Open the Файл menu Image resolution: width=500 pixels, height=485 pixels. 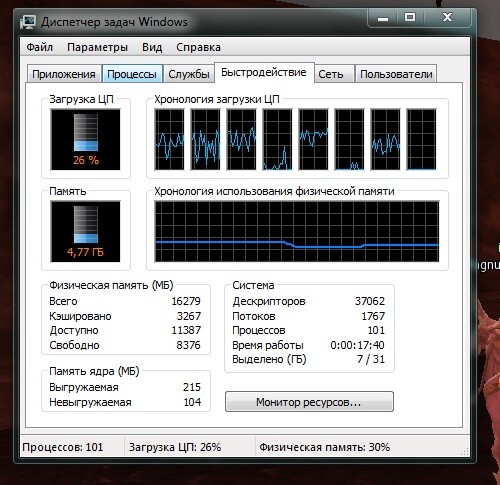(x=40, y=47)
